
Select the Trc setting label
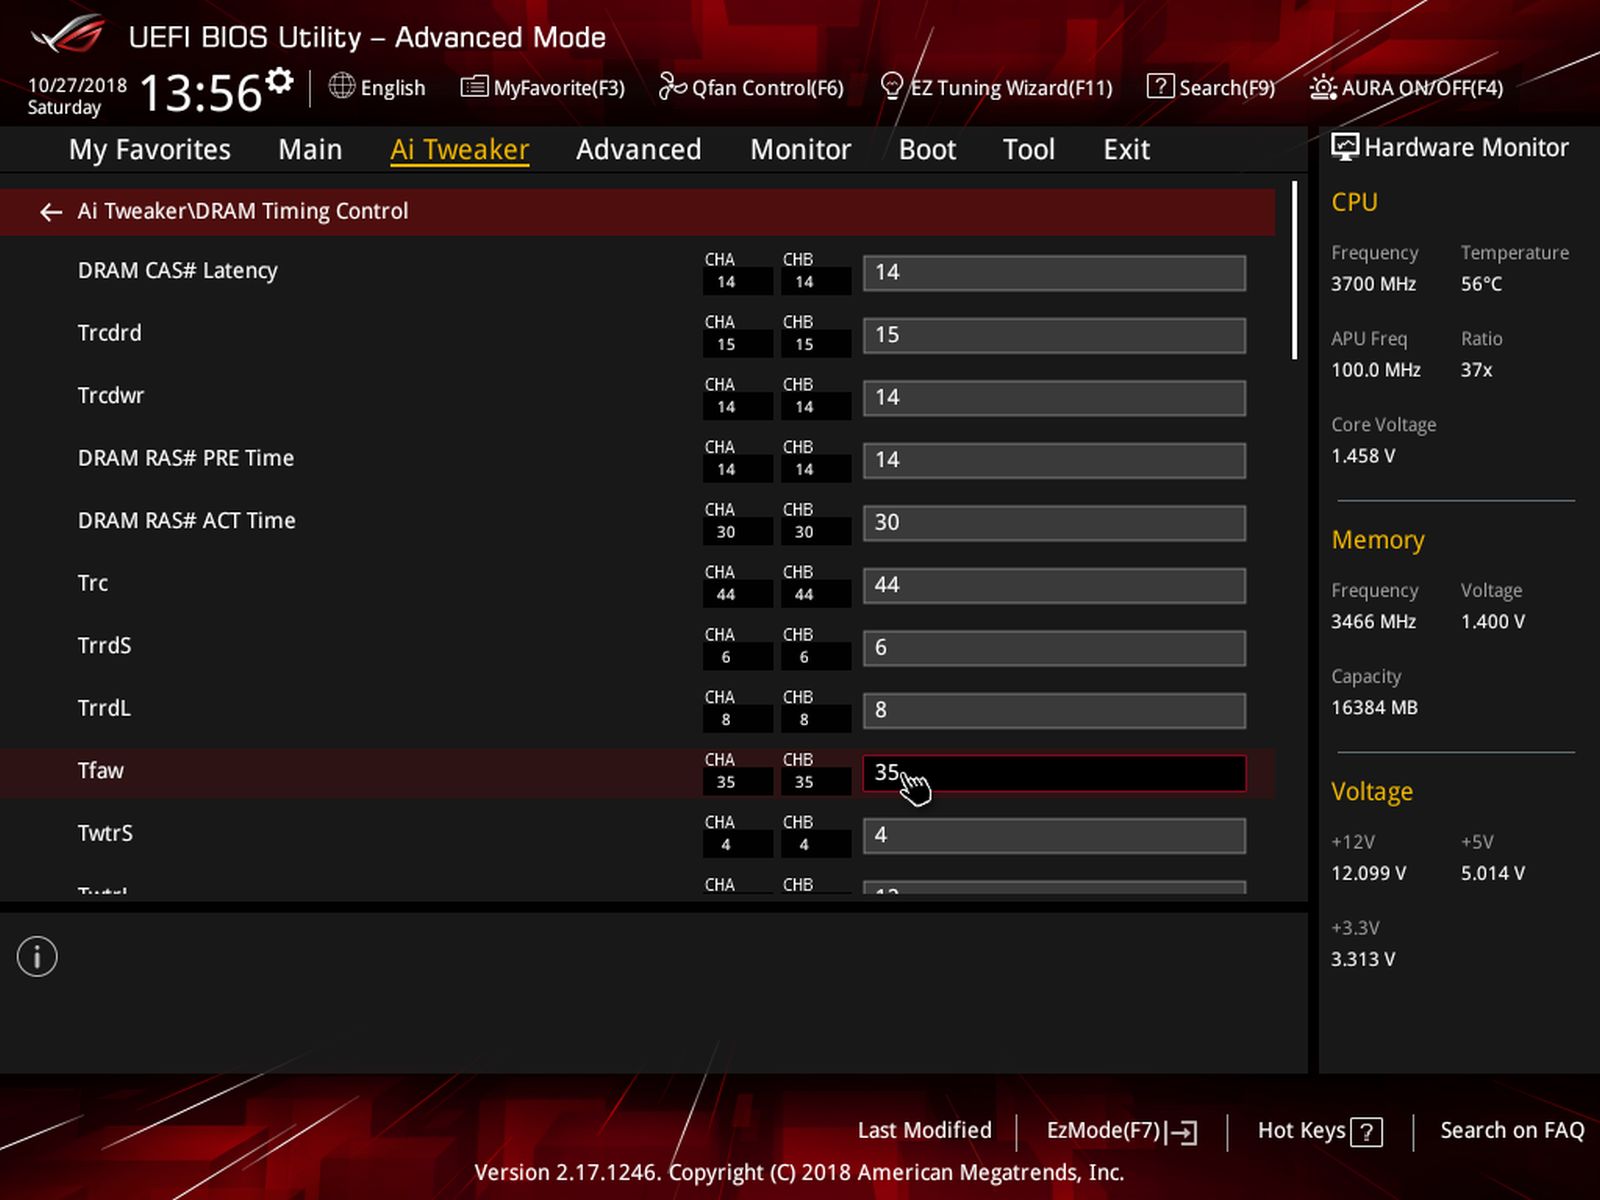[93, 583]
